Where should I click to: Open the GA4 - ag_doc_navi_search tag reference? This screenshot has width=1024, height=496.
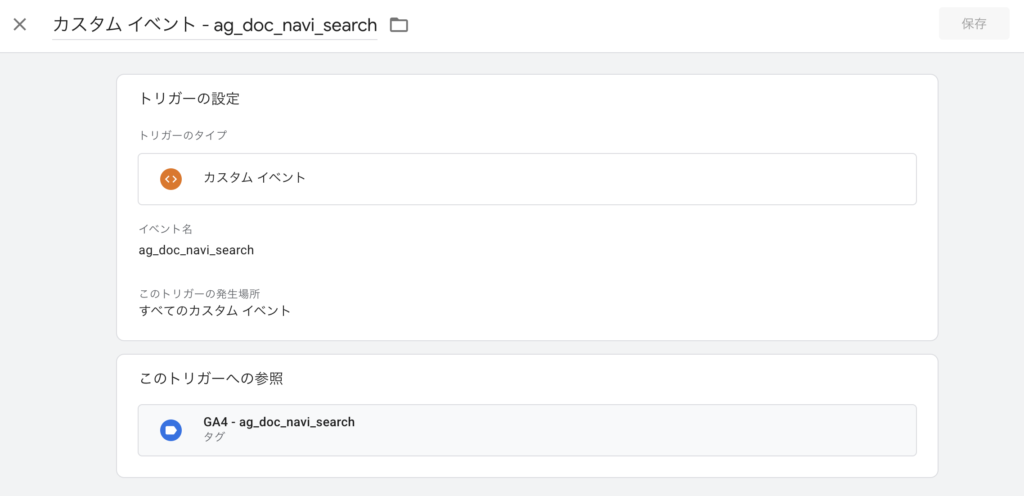tap(279, 422)
